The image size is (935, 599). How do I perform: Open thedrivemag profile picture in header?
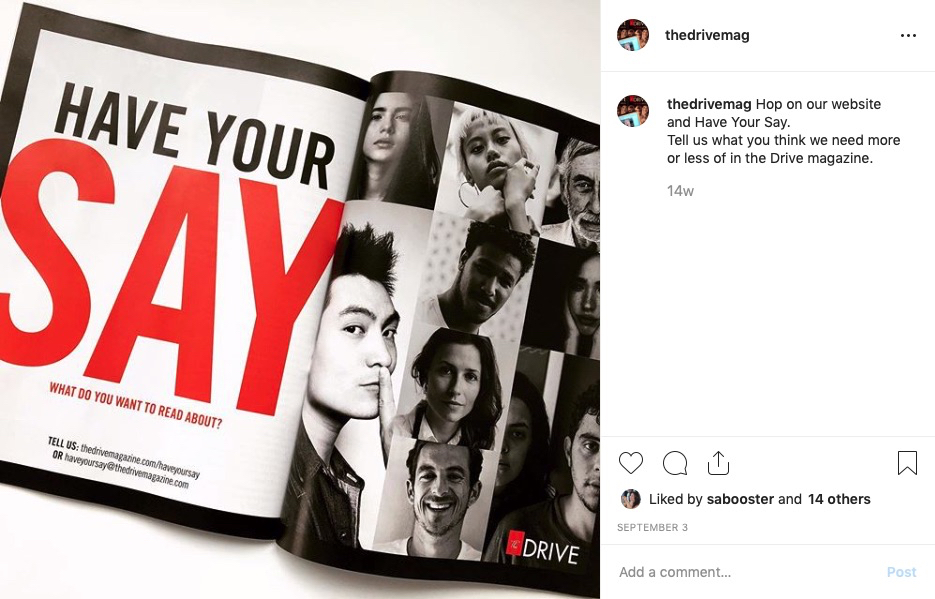click(633, 35)
